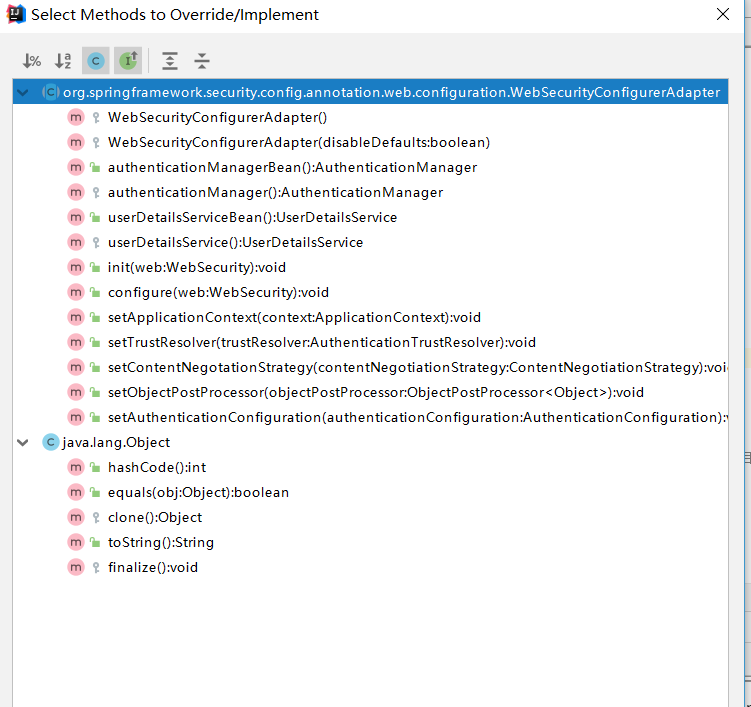
Task: Select userDetailsService():UserDetailsService method
Action: point(235,242)
